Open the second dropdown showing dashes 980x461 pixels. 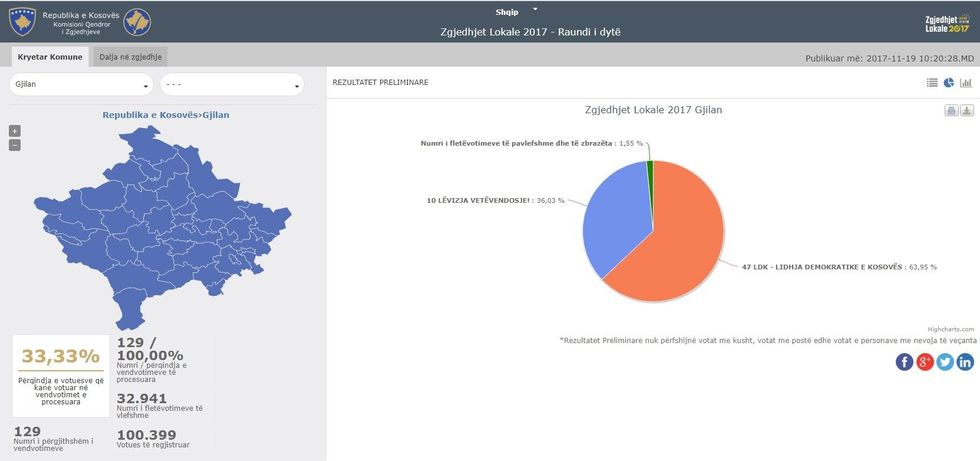pyautogui.click(x=231, y=85)
